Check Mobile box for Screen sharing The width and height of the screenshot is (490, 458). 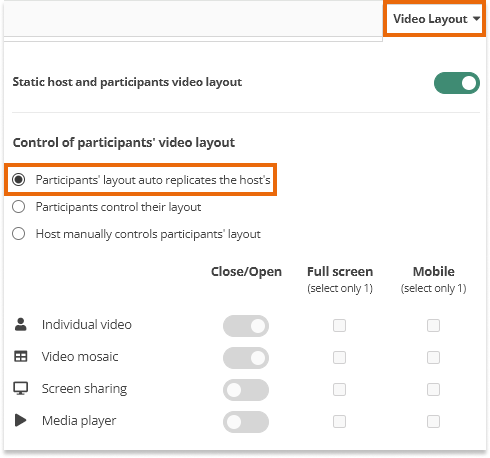[433, 389]
